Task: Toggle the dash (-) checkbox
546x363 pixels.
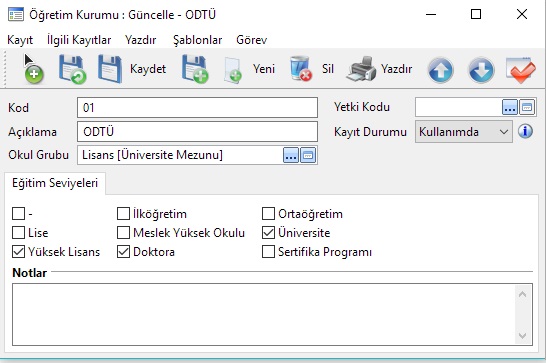Action: [18, 214]
